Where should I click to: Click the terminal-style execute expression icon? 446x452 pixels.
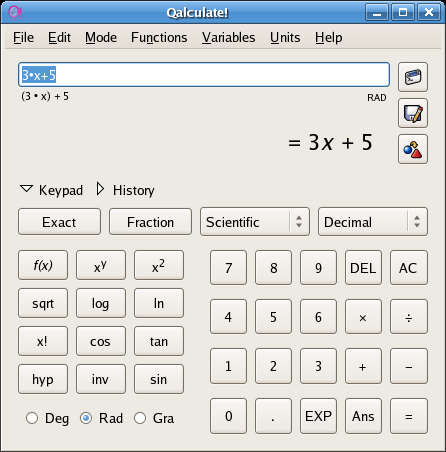click(413, 77)
